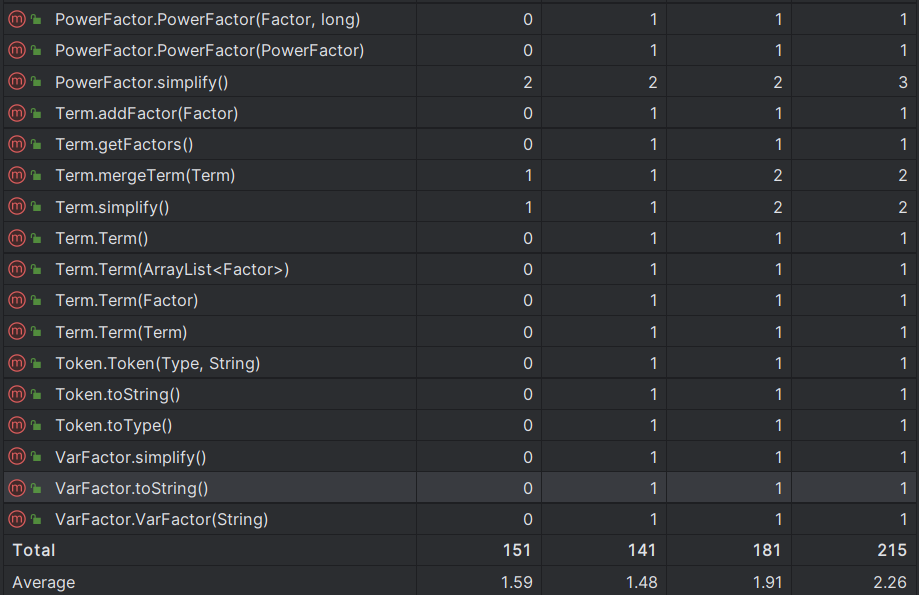Click green public lock icon by Term.getFactors()
The height and width of the screenshot is (595, 919).
coord(36,144)
